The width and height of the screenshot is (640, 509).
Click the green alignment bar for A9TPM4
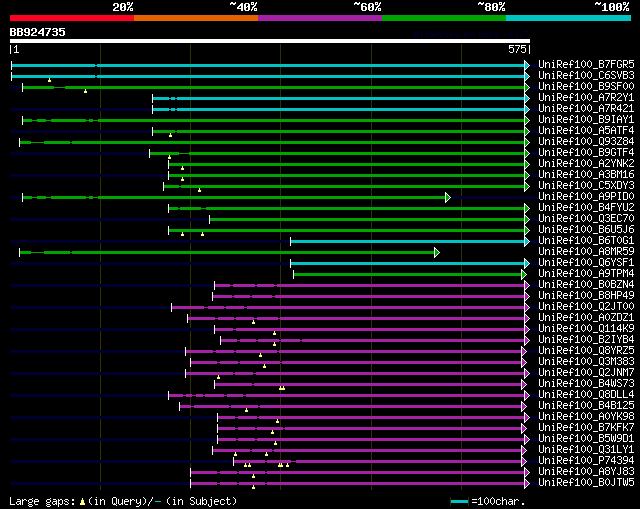pos(408,275)
